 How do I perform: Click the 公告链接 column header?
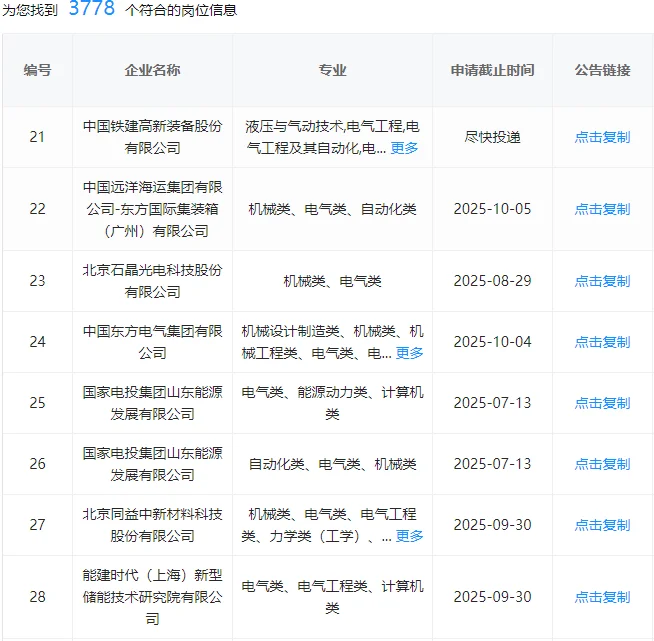coord(602,70)
